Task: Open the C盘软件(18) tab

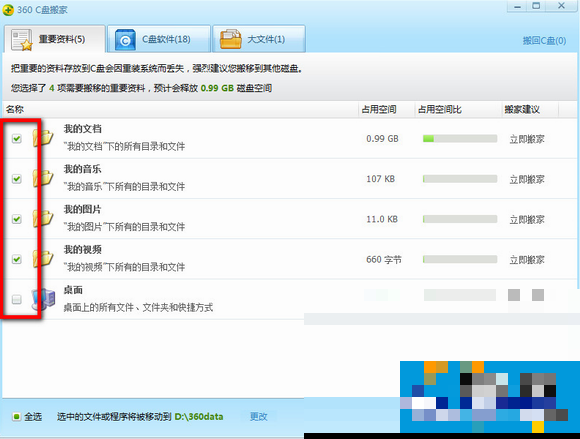Action: [x=159, y=39]
